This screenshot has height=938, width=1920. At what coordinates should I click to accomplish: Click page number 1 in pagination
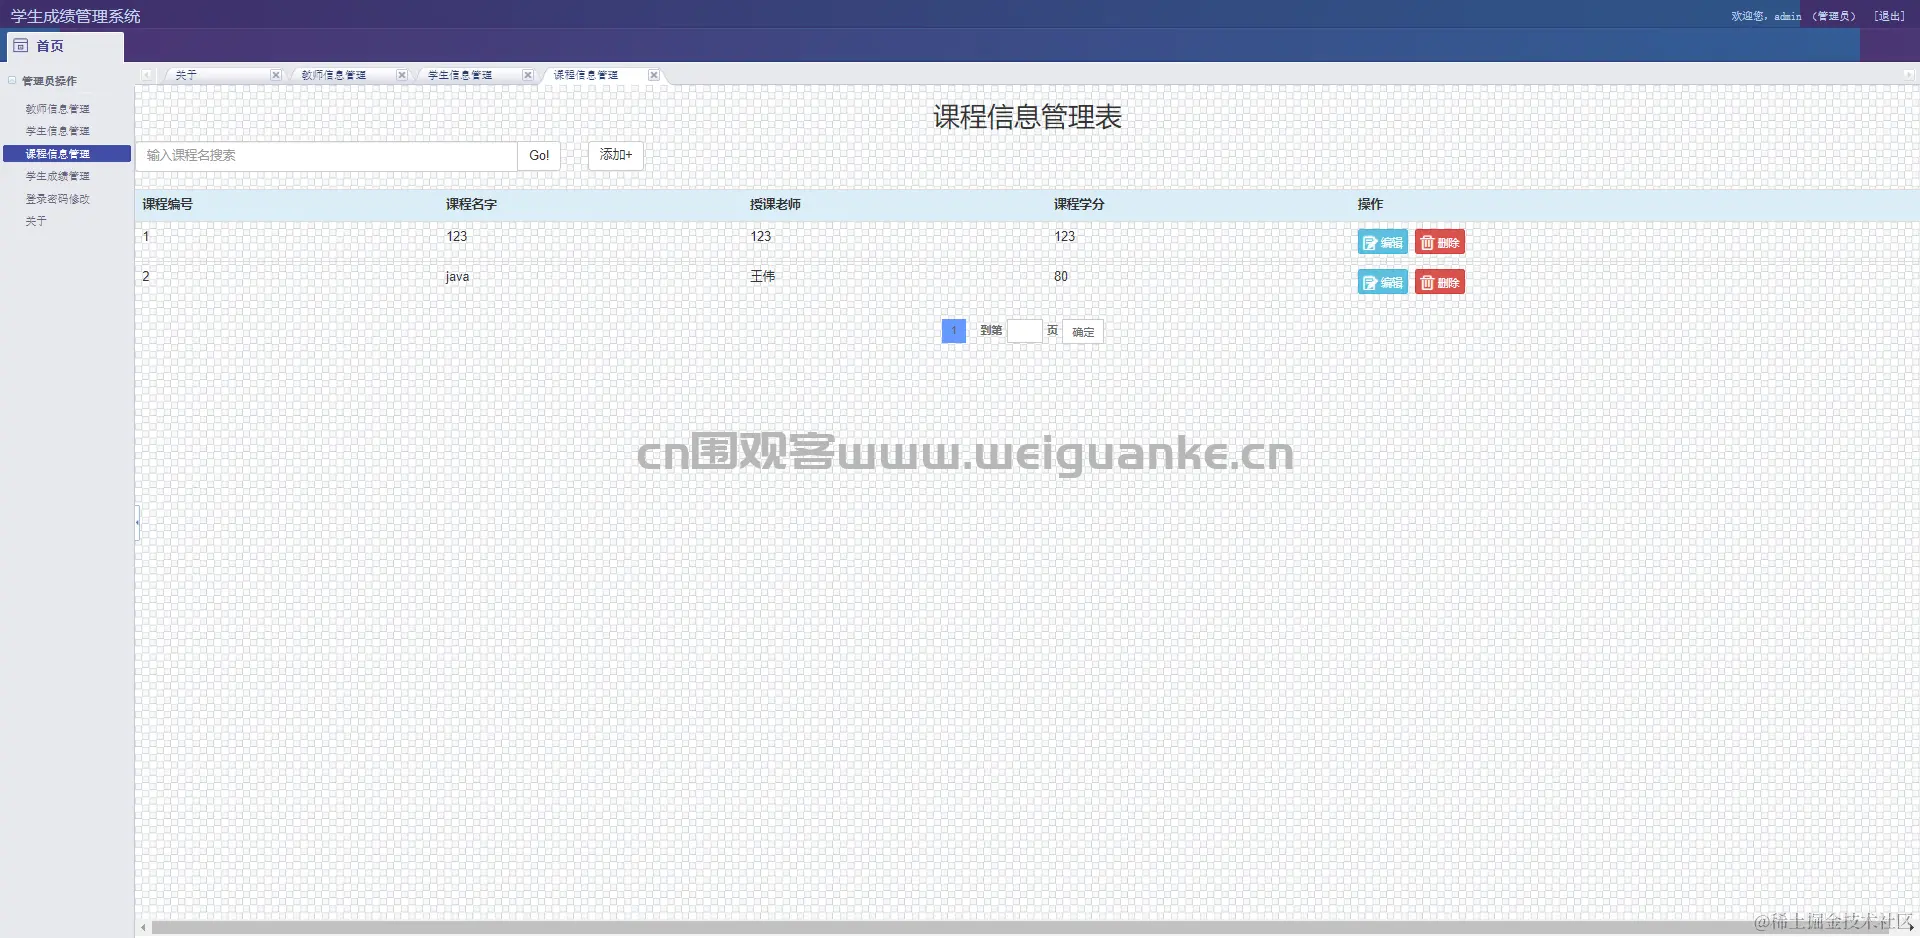click(x=954, y=331)
